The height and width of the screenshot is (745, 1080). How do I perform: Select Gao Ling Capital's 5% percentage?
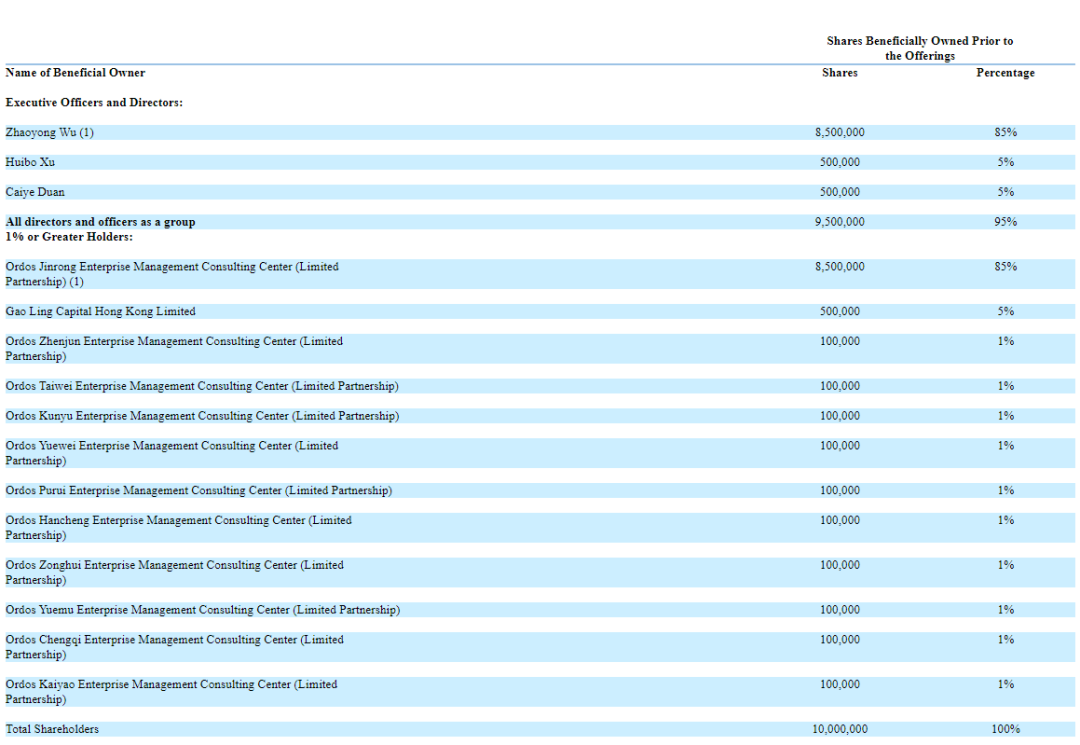coord(1006,311)
